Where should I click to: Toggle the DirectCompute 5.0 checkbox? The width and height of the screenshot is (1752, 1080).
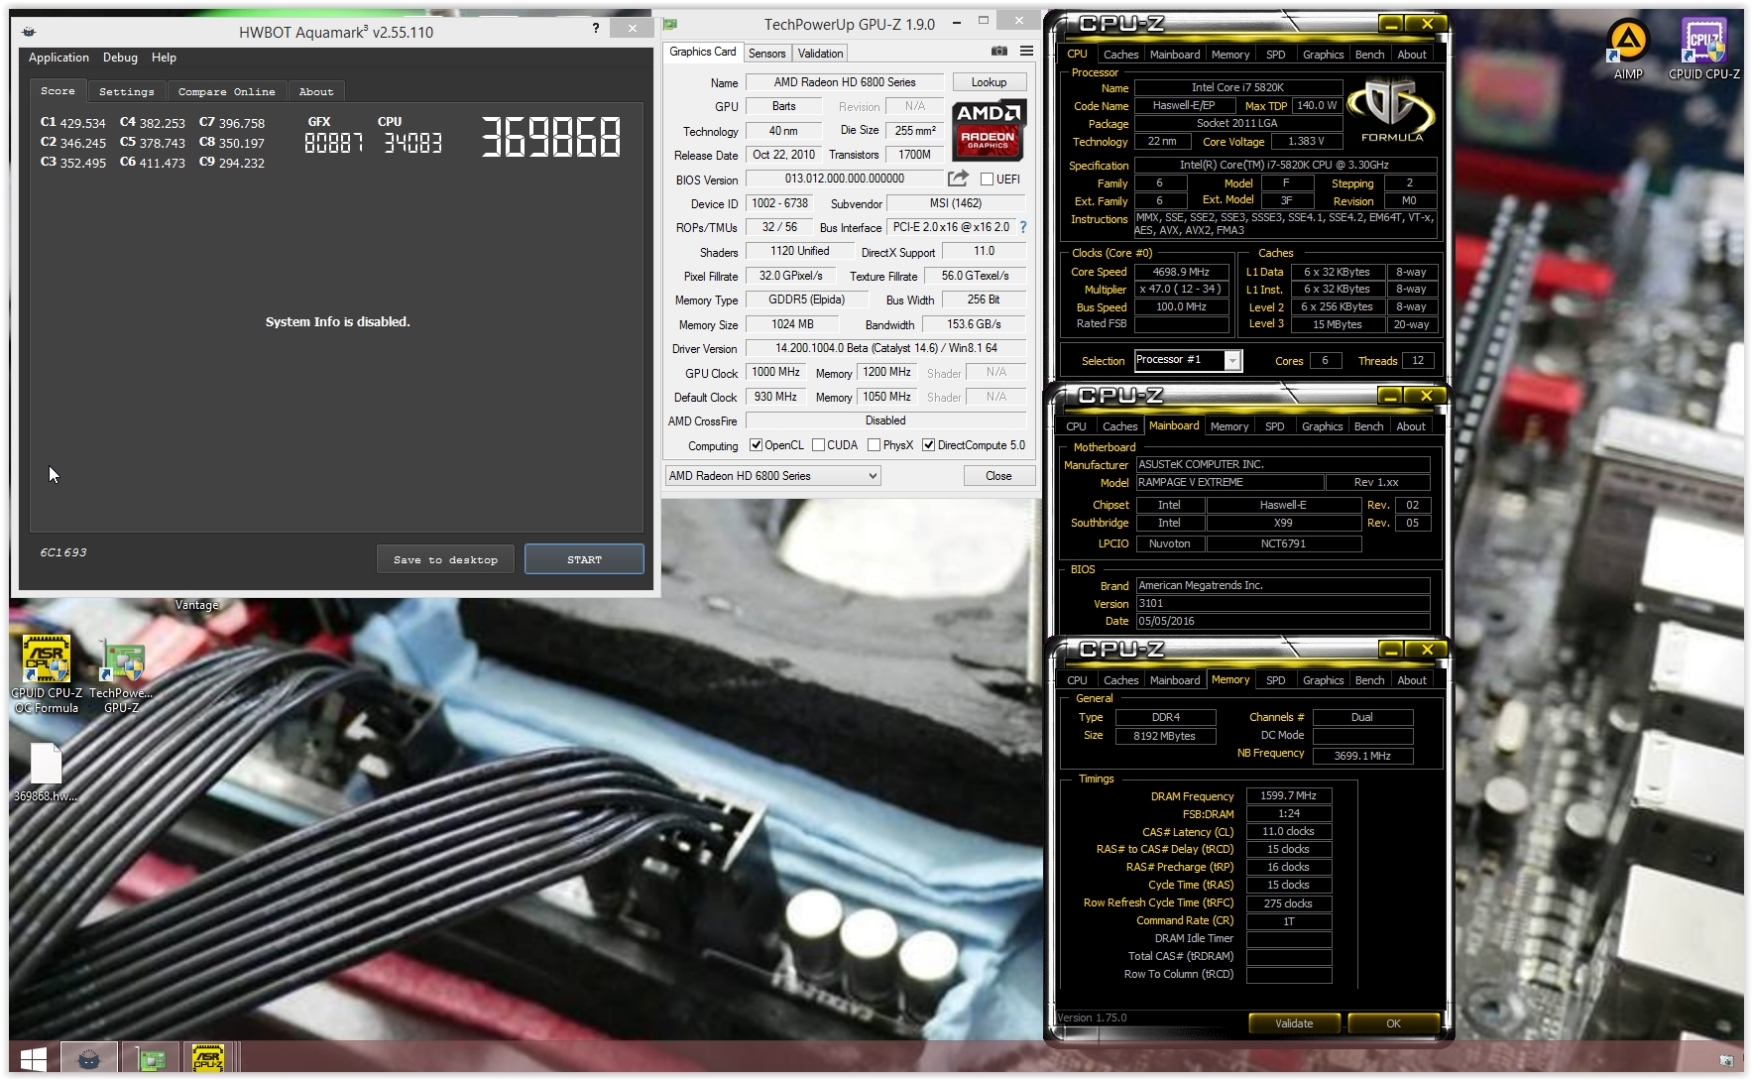click(x=929, y=445)
